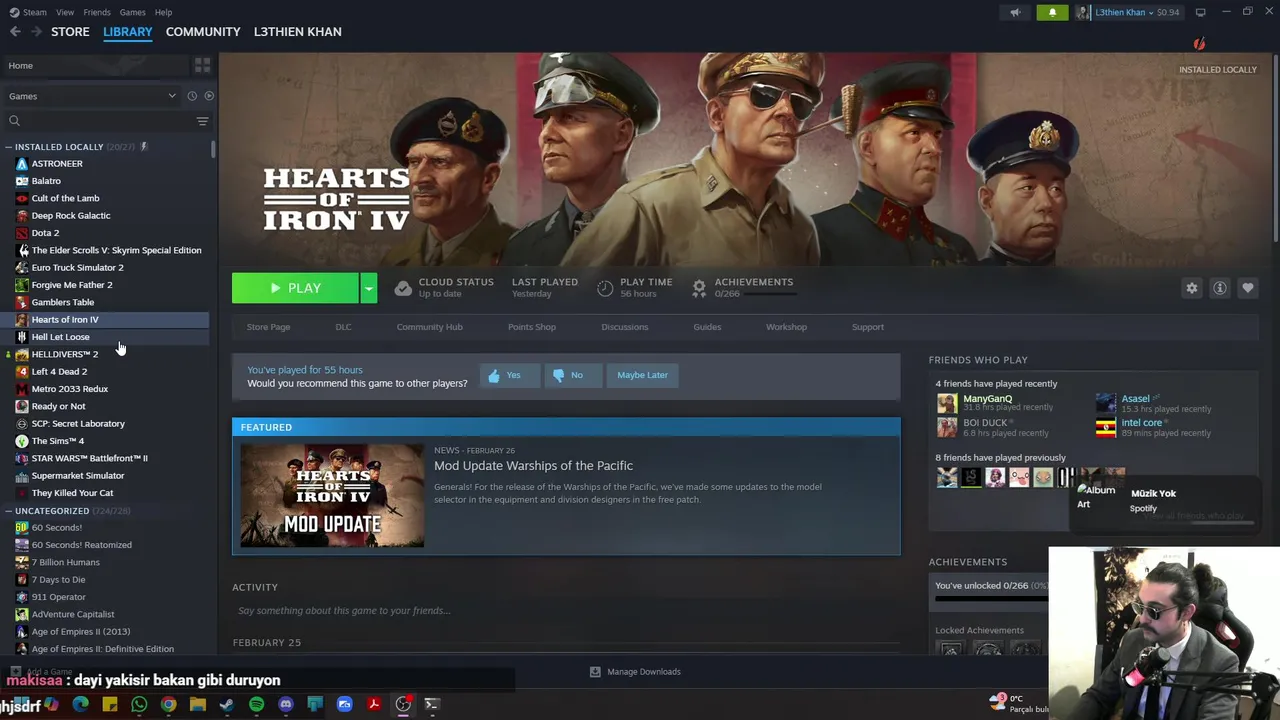Sort by recent activity clock icon
This screenshot has height=720, width=1280.
coord(192,96)
